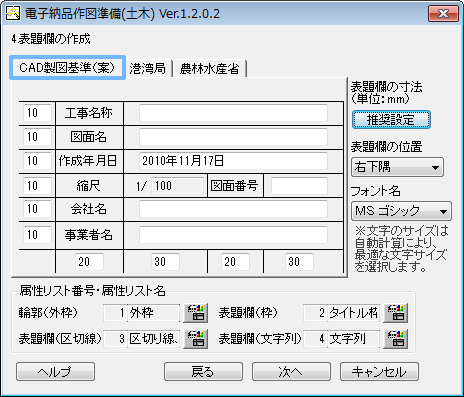Screen dimensions: 464x397
Task: Click the 4.表題欄の作成 heading text
Action: [x=51, y=39]
